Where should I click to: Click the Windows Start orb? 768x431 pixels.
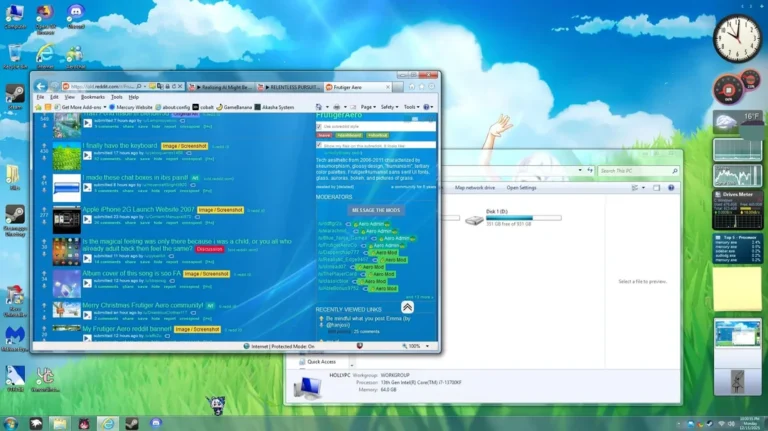(x=11, y=423)
